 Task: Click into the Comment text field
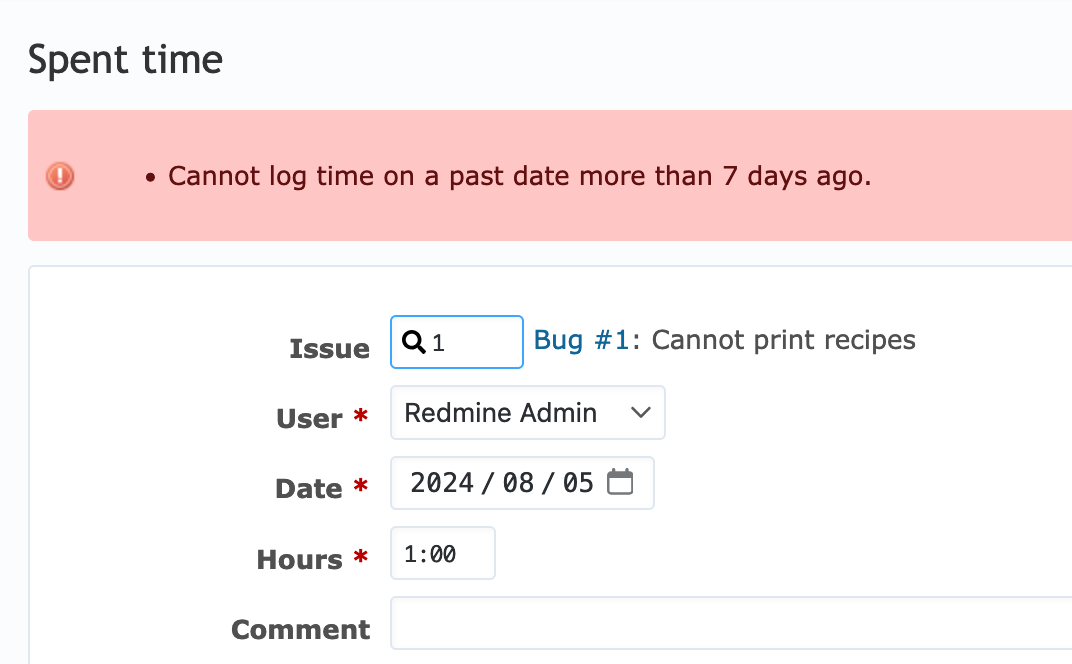(731, 623)
